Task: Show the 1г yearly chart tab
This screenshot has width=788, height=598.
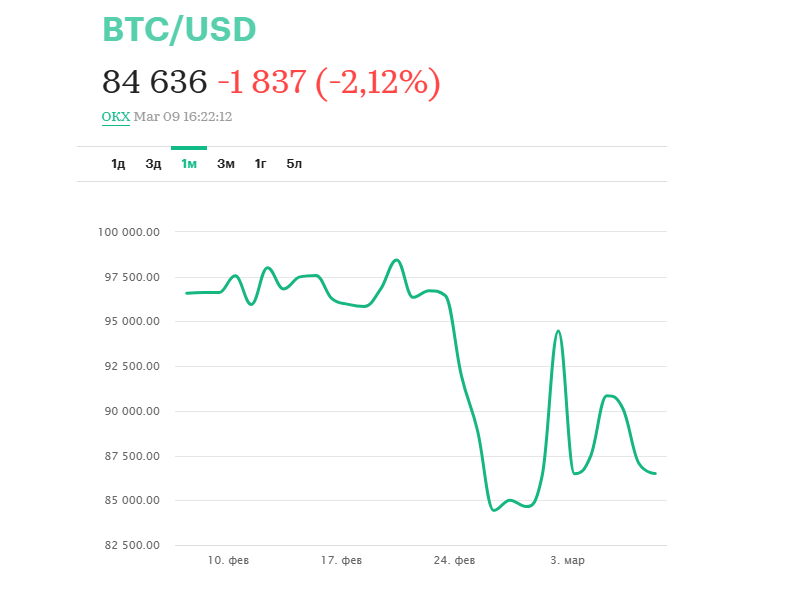Action: 260,164
